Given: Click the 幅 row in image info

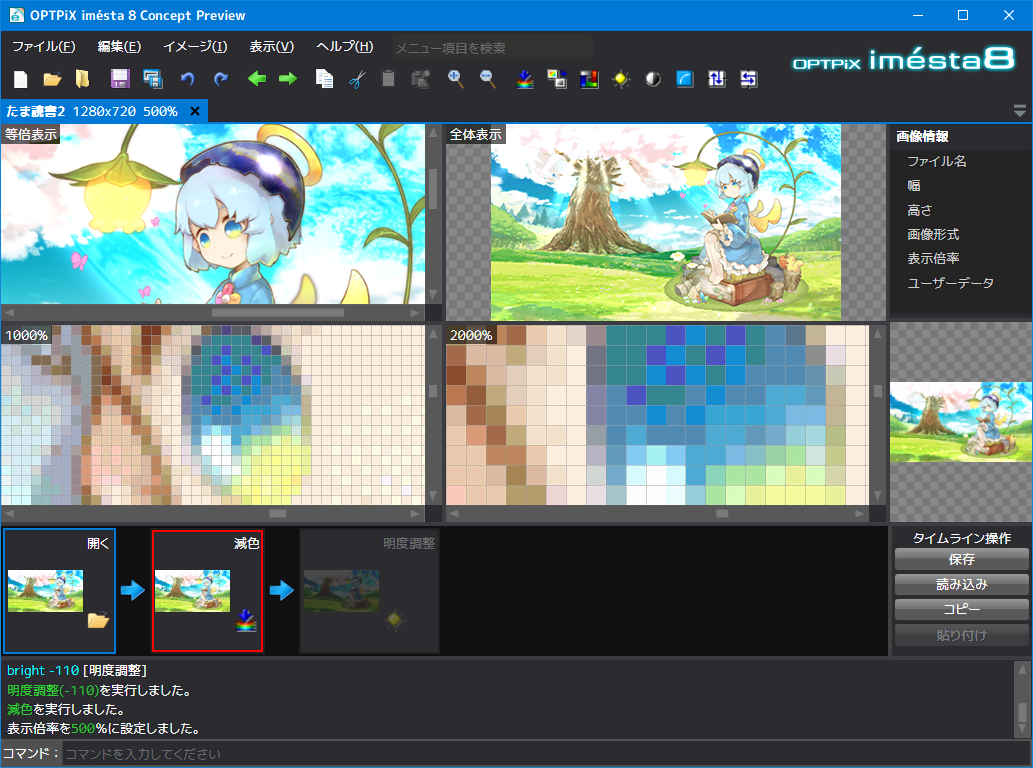Looking at the screenshot, I should (x=914, y=186).
